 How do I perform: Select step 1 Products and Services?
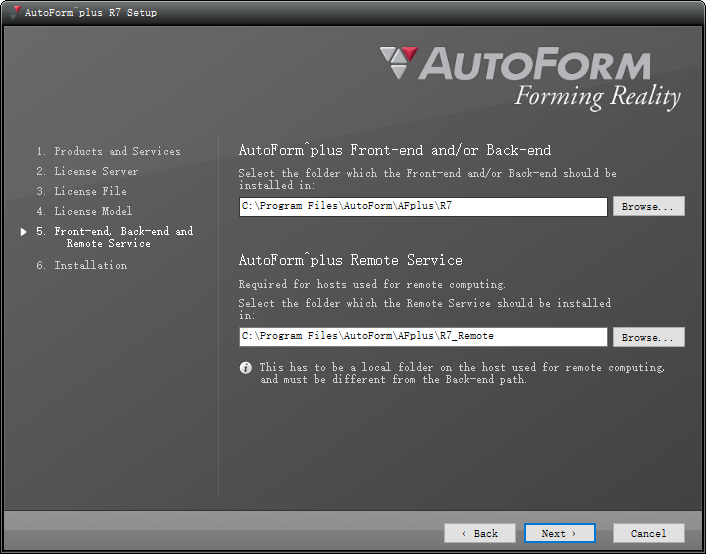pyautogui.click(x=109, y=151)
